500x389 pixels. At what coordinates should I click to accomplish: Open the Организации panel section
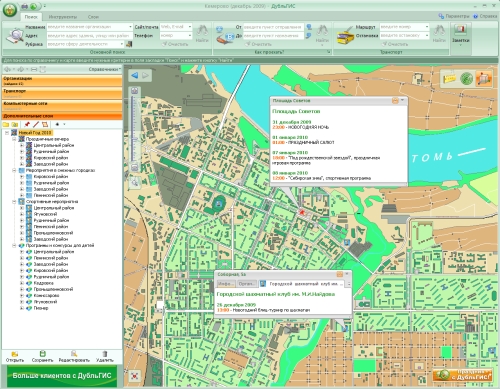62,81
